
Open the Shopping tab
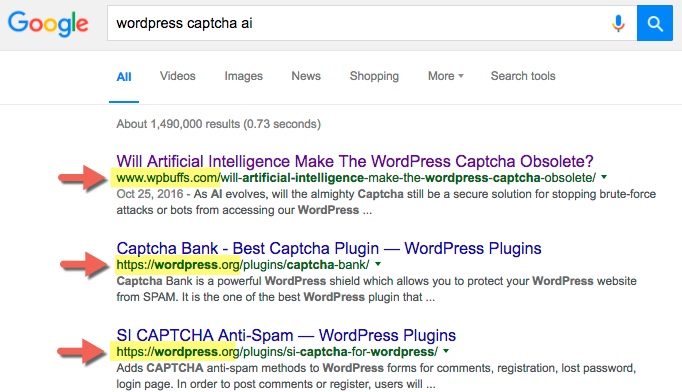(374, 76)
